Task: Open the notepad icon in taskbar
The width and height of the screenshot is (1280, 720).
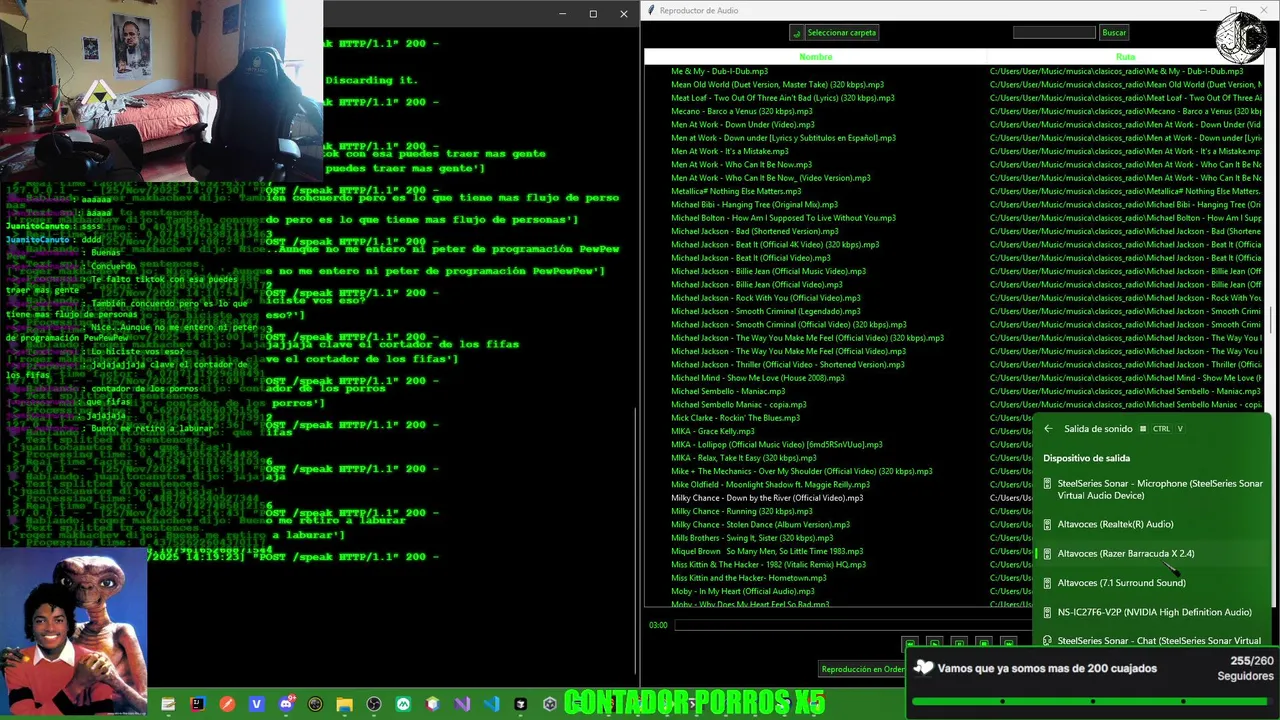Action: point(168,704)
